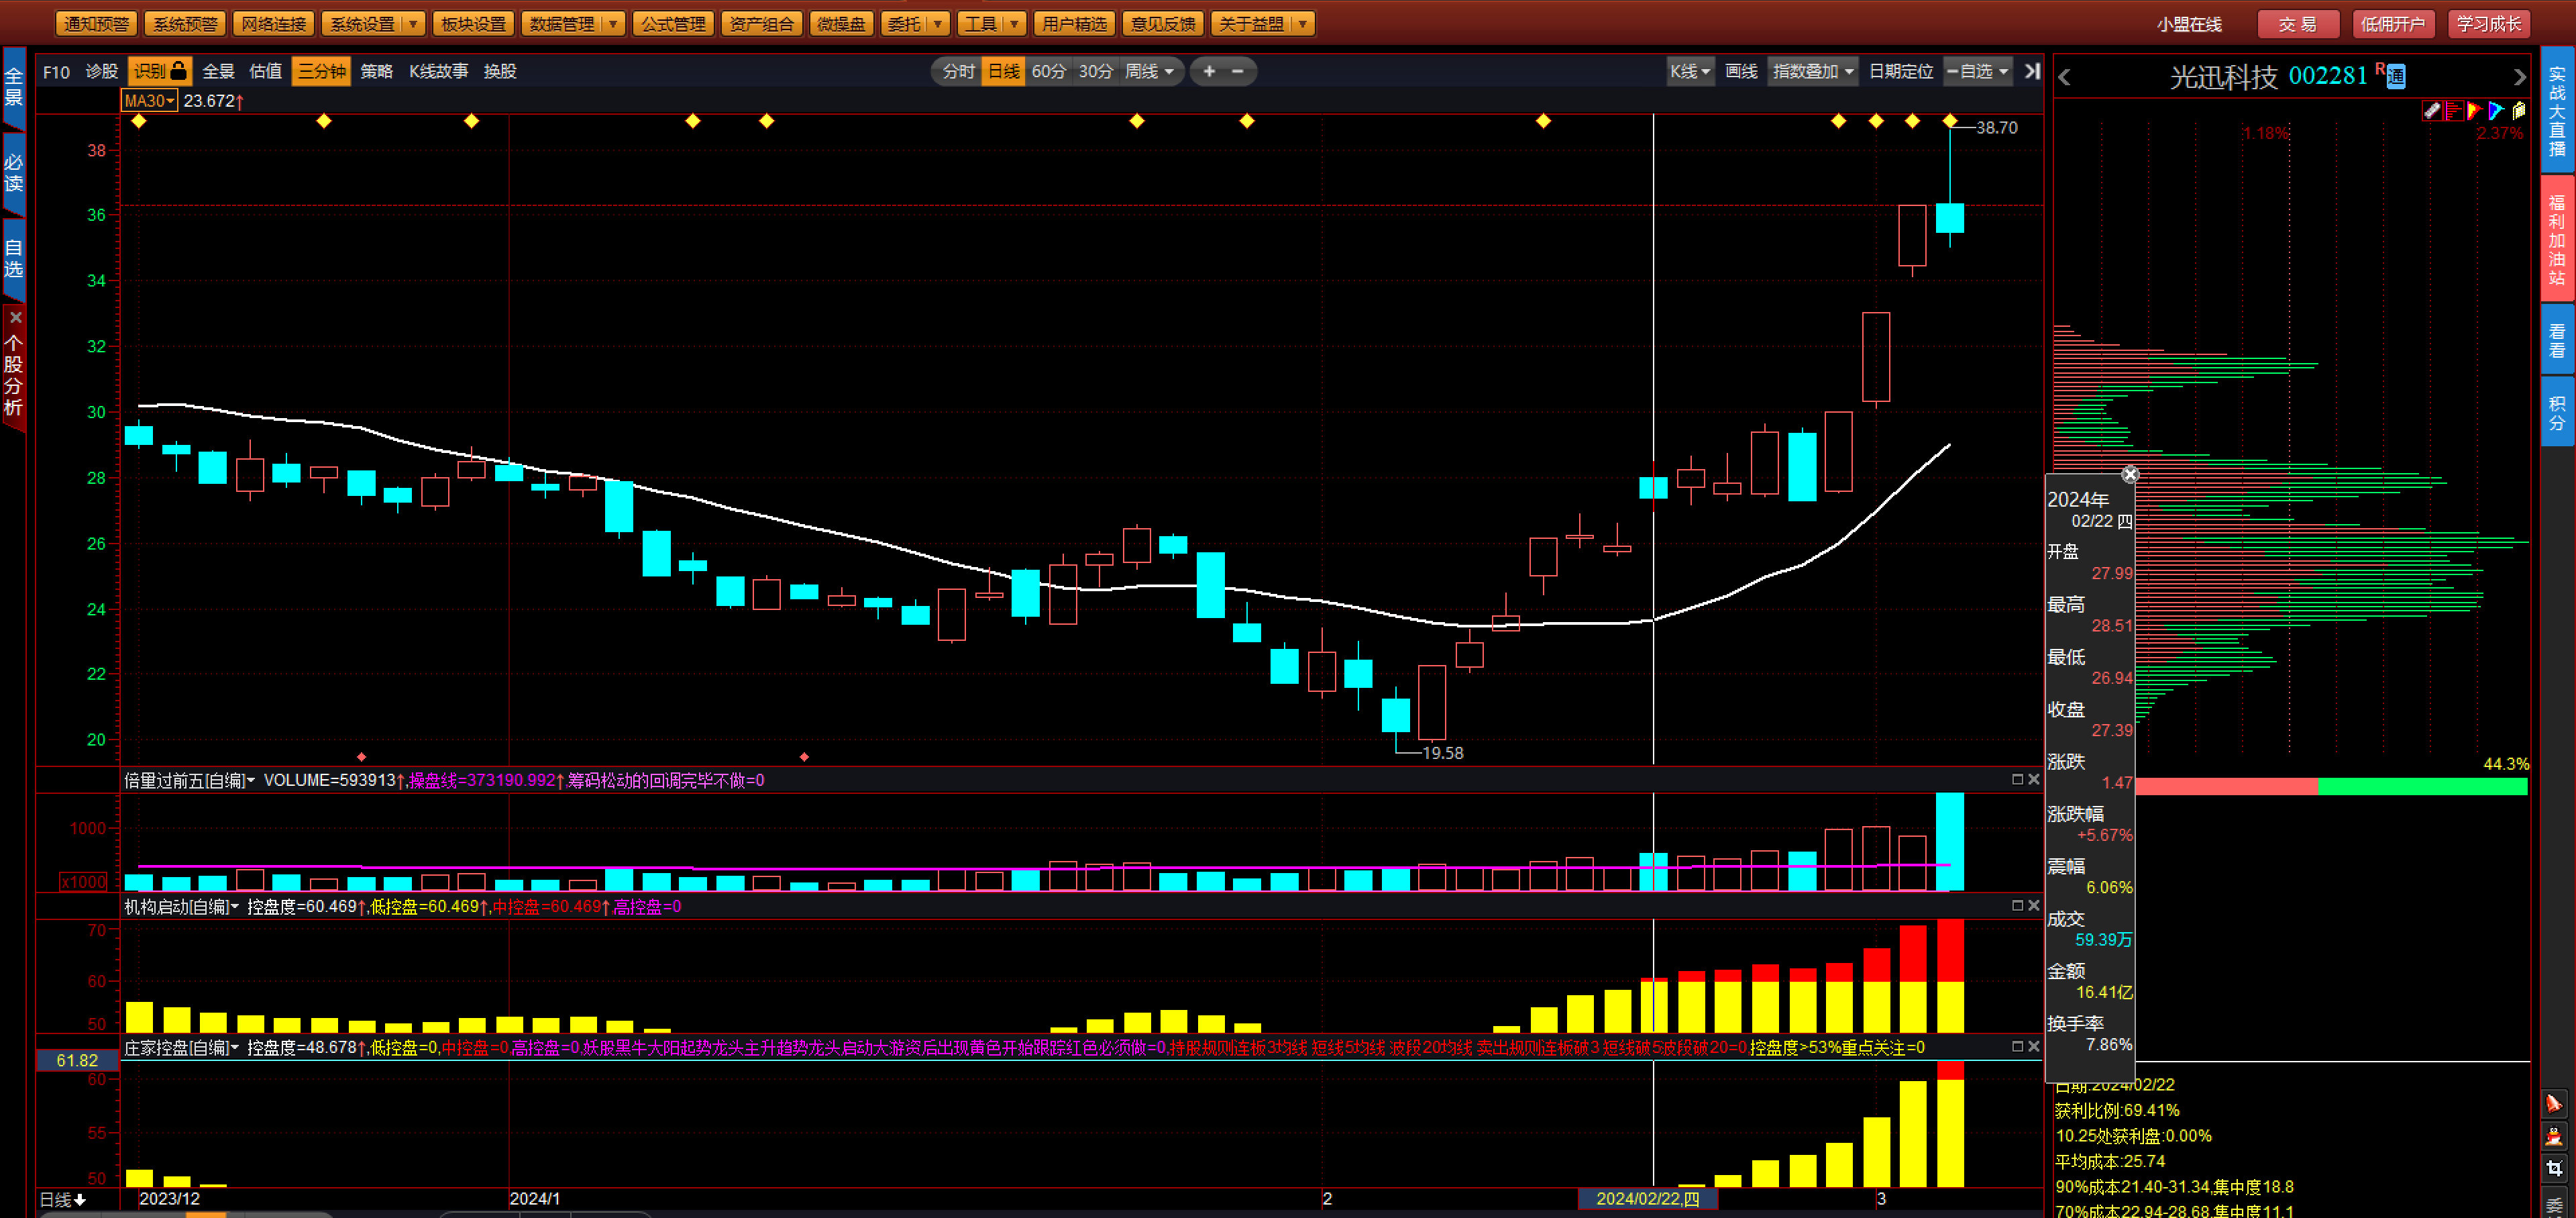Screen dimensions: 2576x1218
Task: Click the yellow building icon in right panel
Action: (2518, 111)
